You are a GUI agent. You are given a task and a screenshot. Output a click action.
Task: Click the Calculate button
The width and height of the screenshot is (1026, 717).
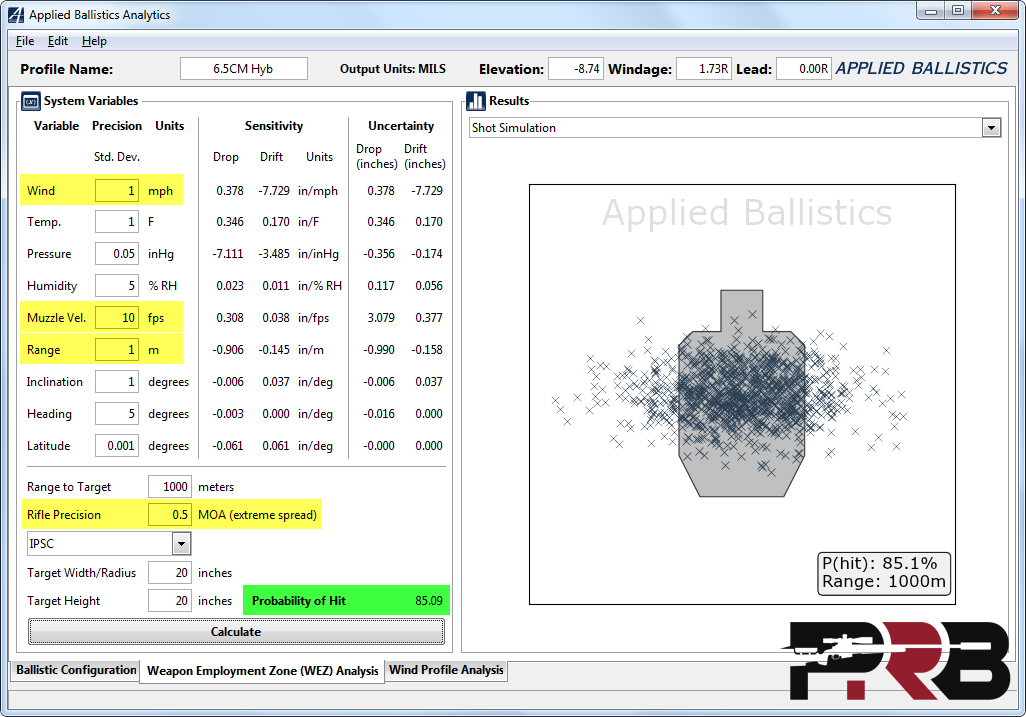236,632
